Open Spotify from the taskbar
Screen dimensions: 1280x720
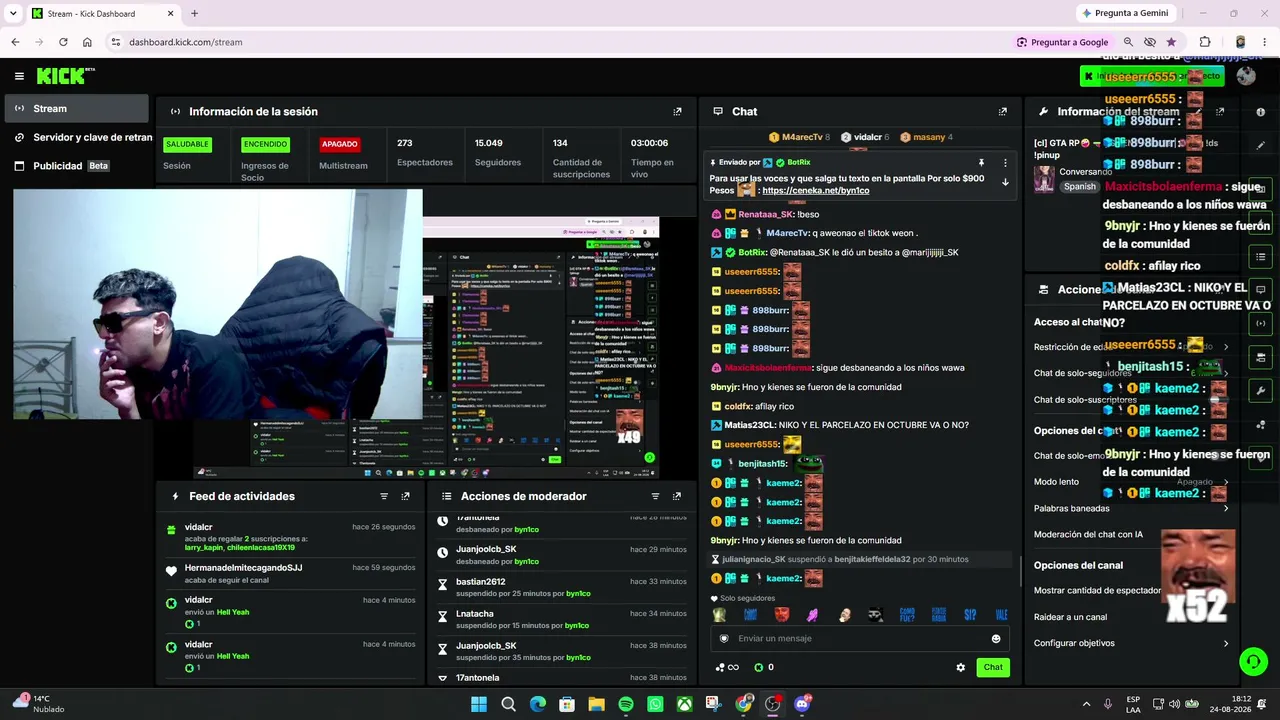(626, 704)
